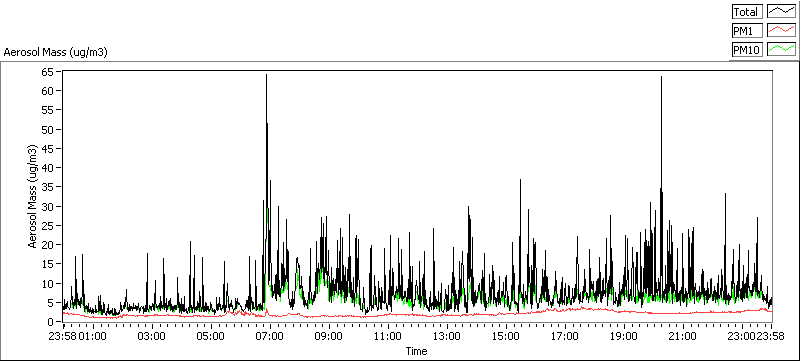Click the 21:00 time axis tick label
This screenshot has width=800, height=361.
coord(683,337)
